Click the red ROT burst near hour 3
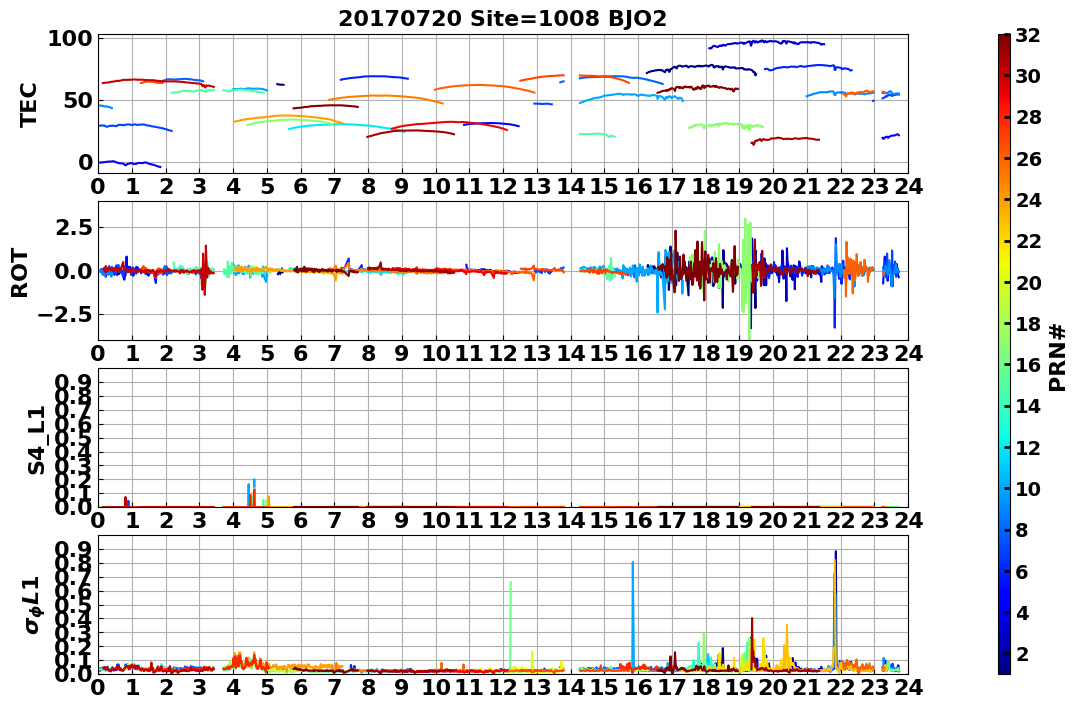The width and height of the screenshot is (1077, 709). click(204, 270)
